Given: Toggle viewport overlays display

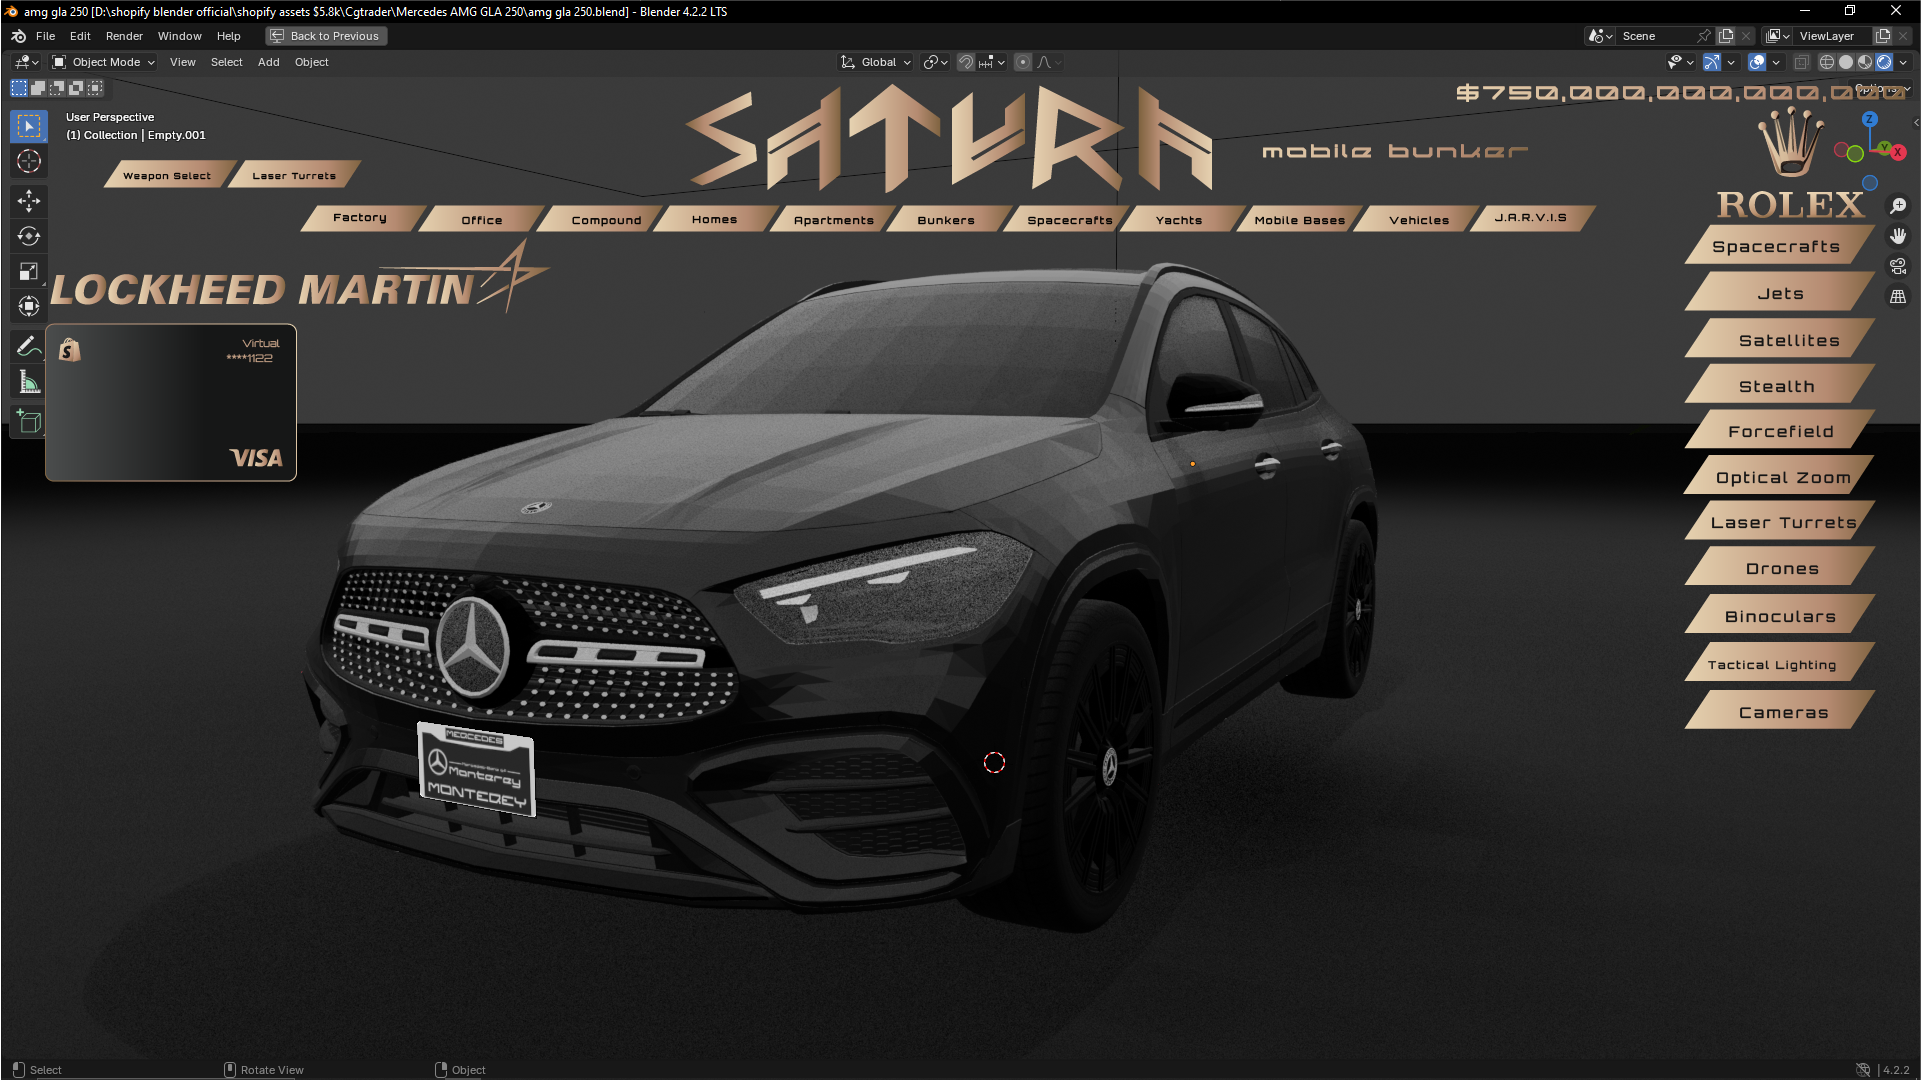Looking at the screenshot, I should tap(1757, 62).
